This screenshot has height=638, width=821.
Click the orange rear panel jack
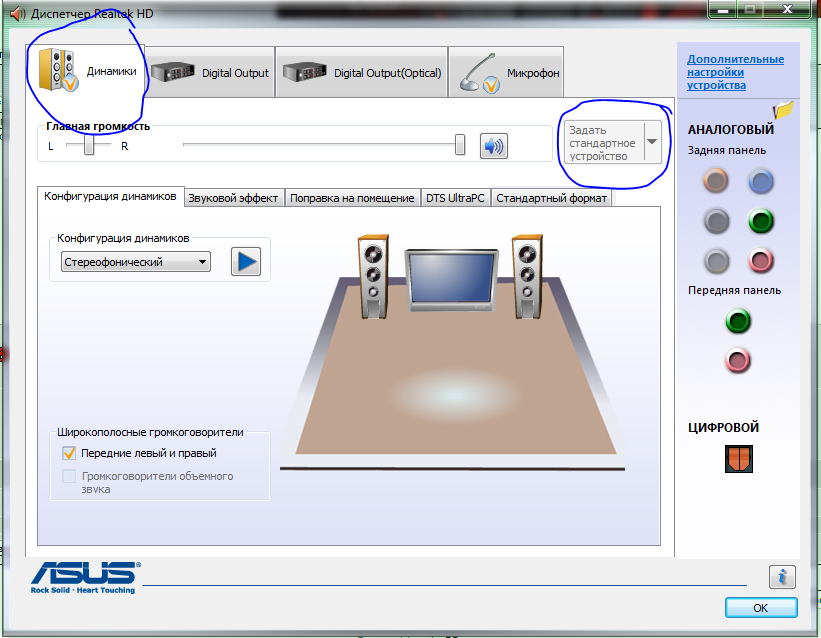716,181
